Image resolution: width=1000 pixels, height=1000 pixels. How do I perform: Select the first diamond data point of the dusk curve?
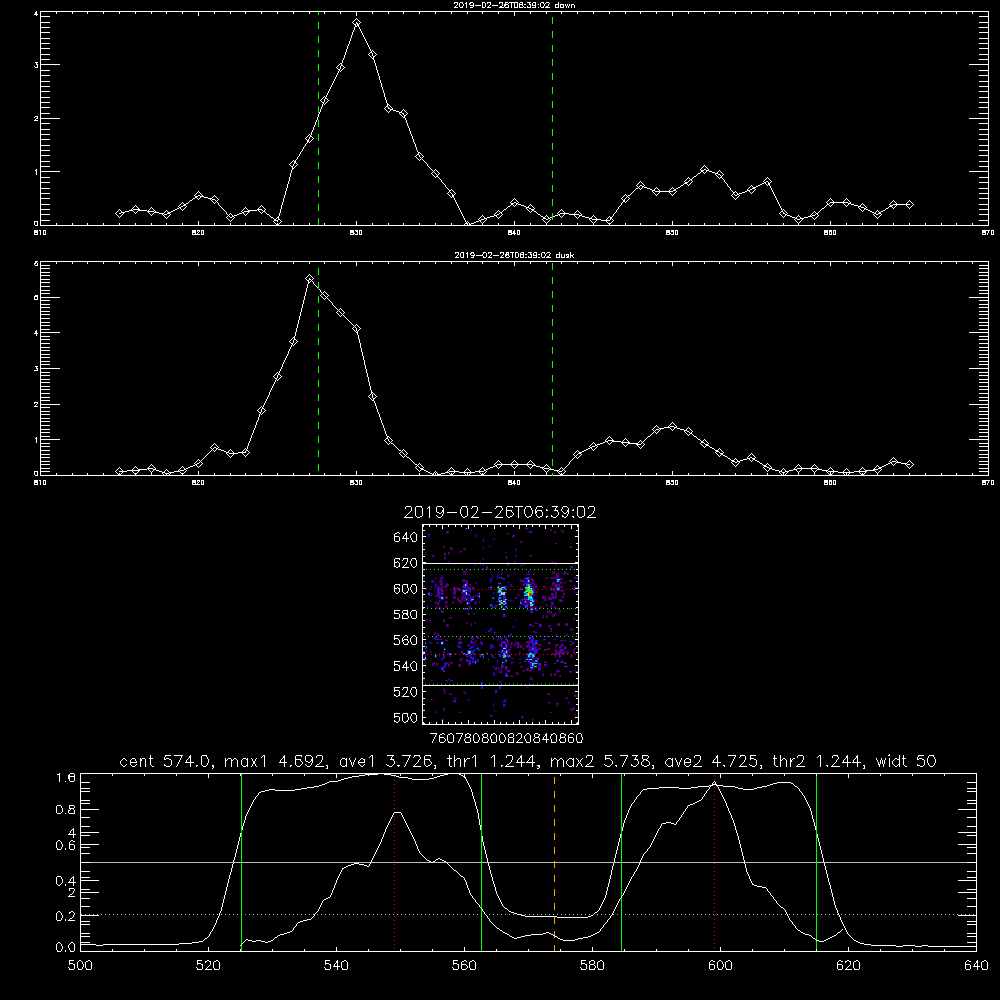(119, 471)
